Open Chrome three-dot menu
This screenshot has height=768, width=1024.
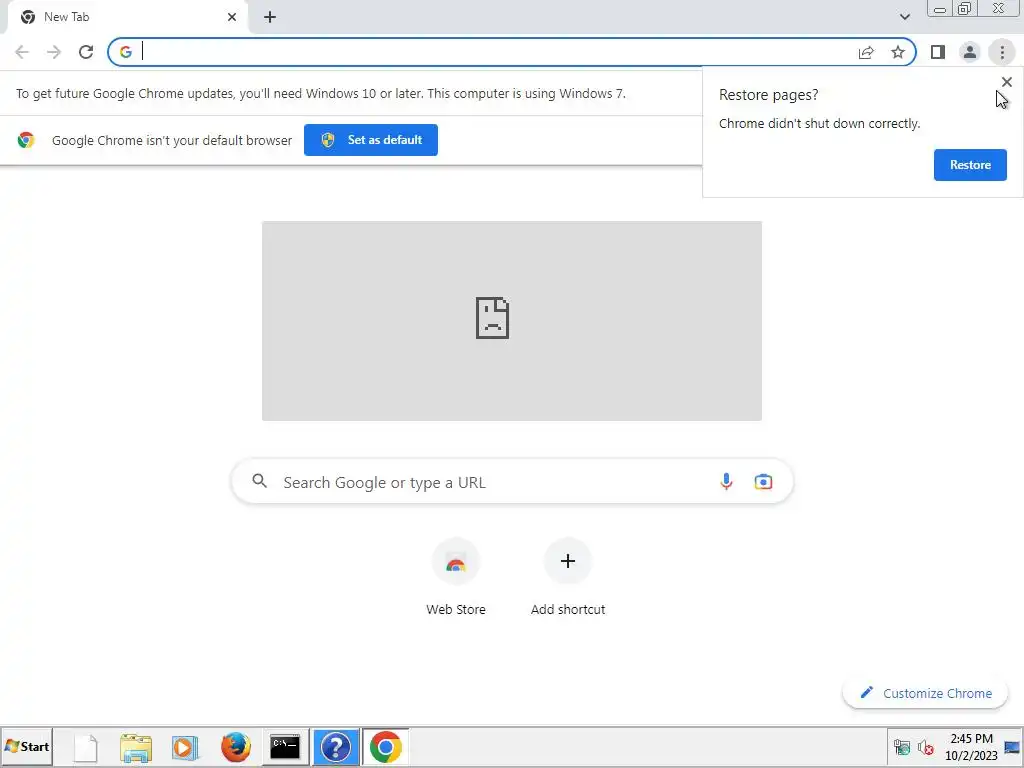[1002, 52]
